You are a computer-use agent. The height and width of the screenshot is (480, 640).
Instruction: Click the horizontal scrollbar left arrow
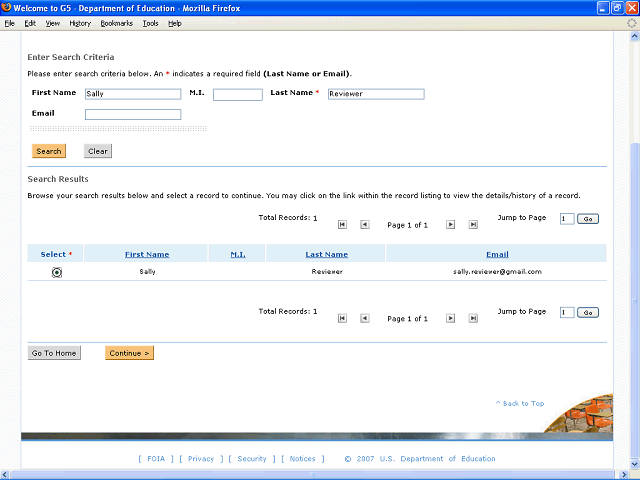click(4, 475)
